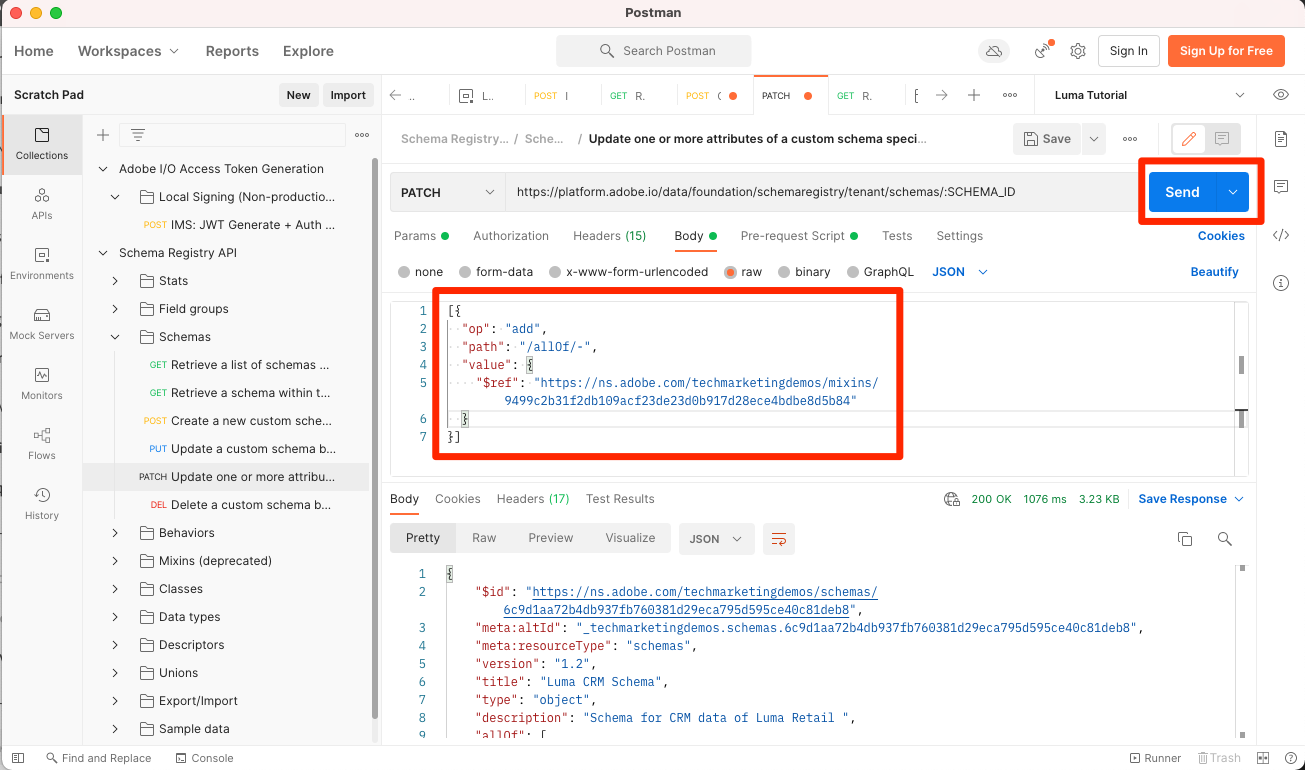Switch to the Raw response view tab

tap(484, 538)
